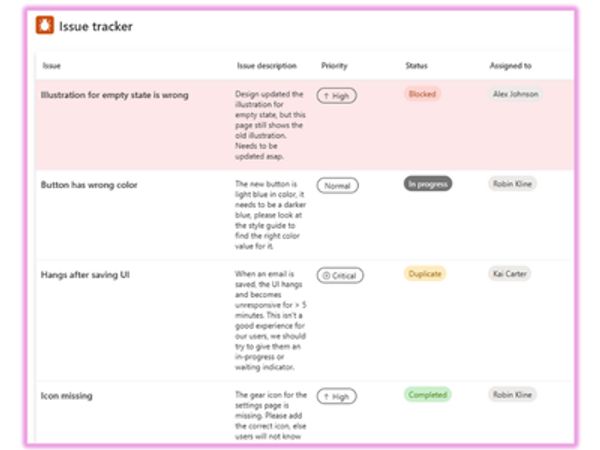Image resolution: width=600 pixels, height=450 pixels.
Task: Click the Blocked status badge
Action: tap(421, 94)
